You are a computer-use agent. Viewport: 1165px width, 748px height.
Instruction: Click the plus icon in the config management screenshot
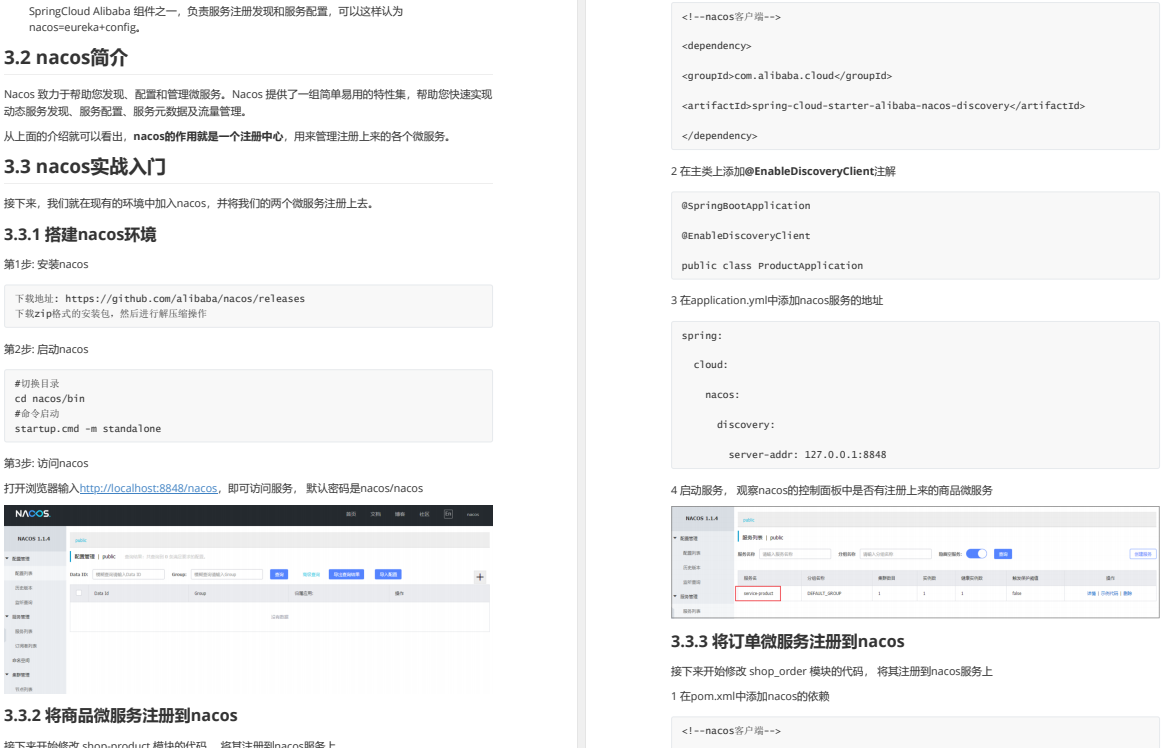point(480,576)
